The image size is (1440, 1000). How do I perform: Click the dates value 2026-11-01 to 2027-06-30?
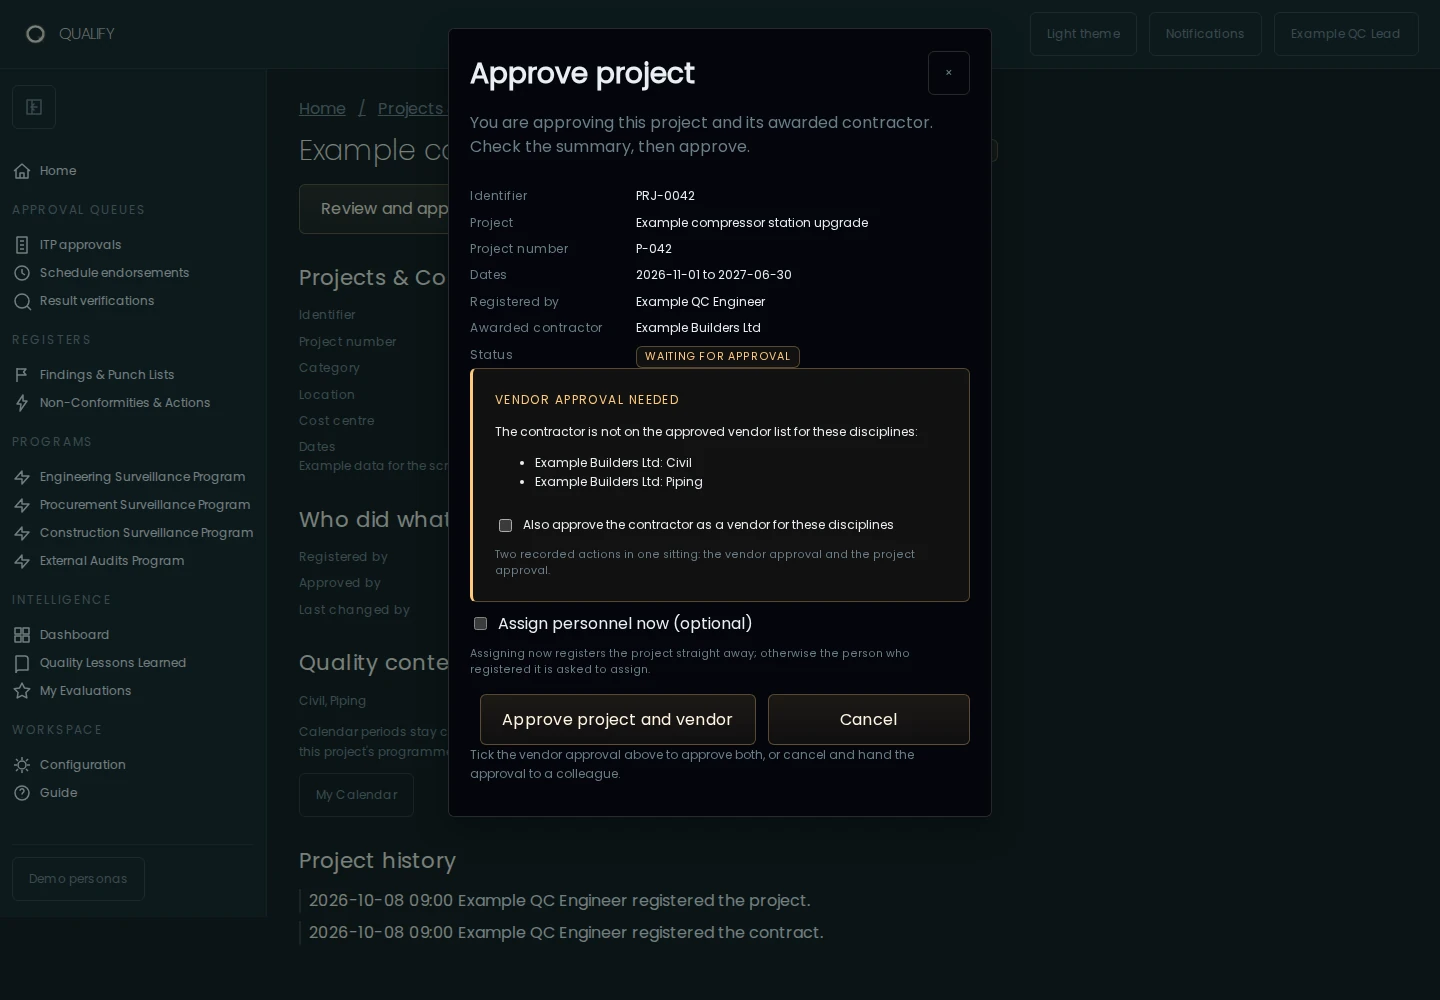click(x=714, y=275)
